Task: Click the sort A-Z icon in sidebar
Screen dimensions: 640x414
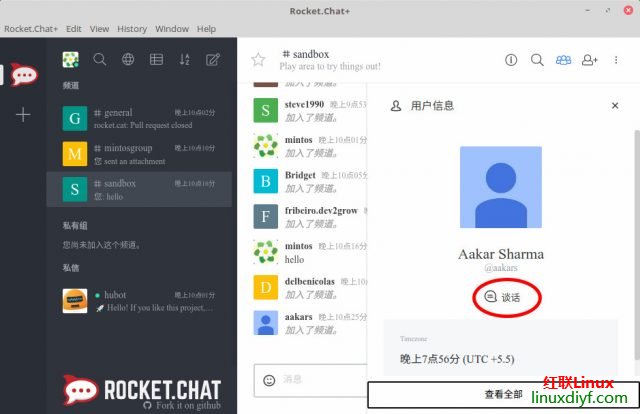Action: pyautogui.click(x=184, y=60)
